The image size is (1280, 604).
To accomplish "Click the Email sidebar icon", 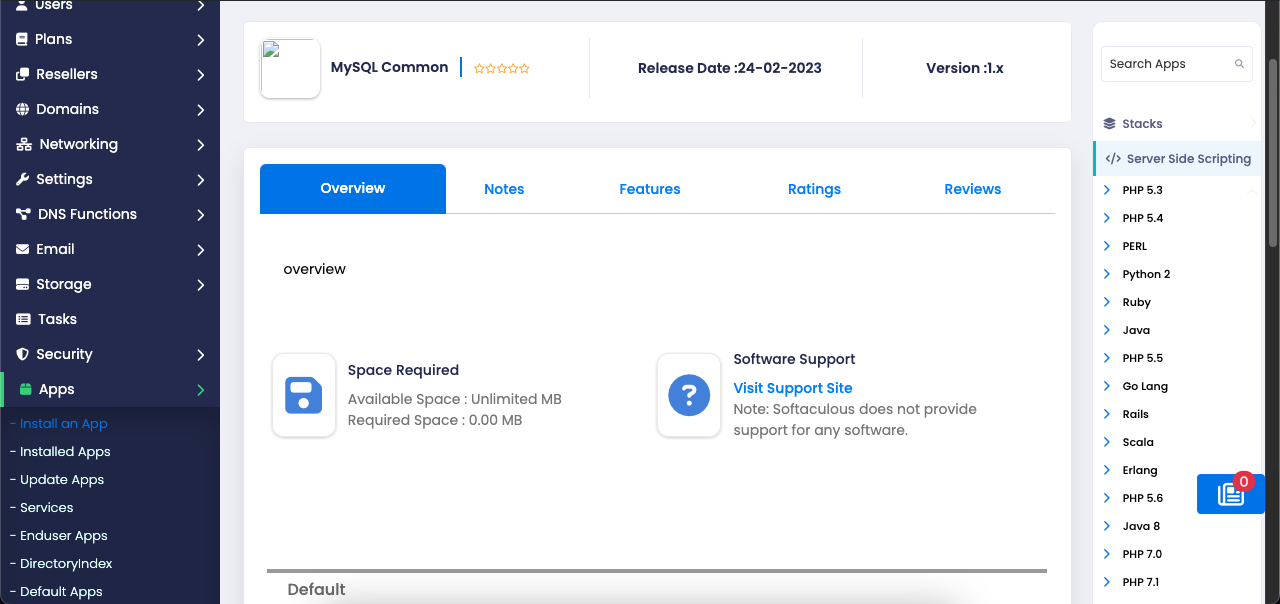I will (22, 249).
